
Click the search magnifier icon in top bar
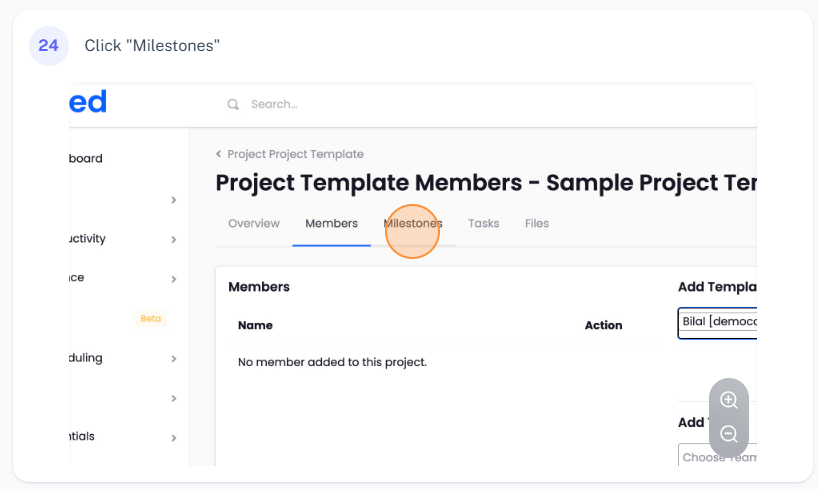click(x=233, y=104)
